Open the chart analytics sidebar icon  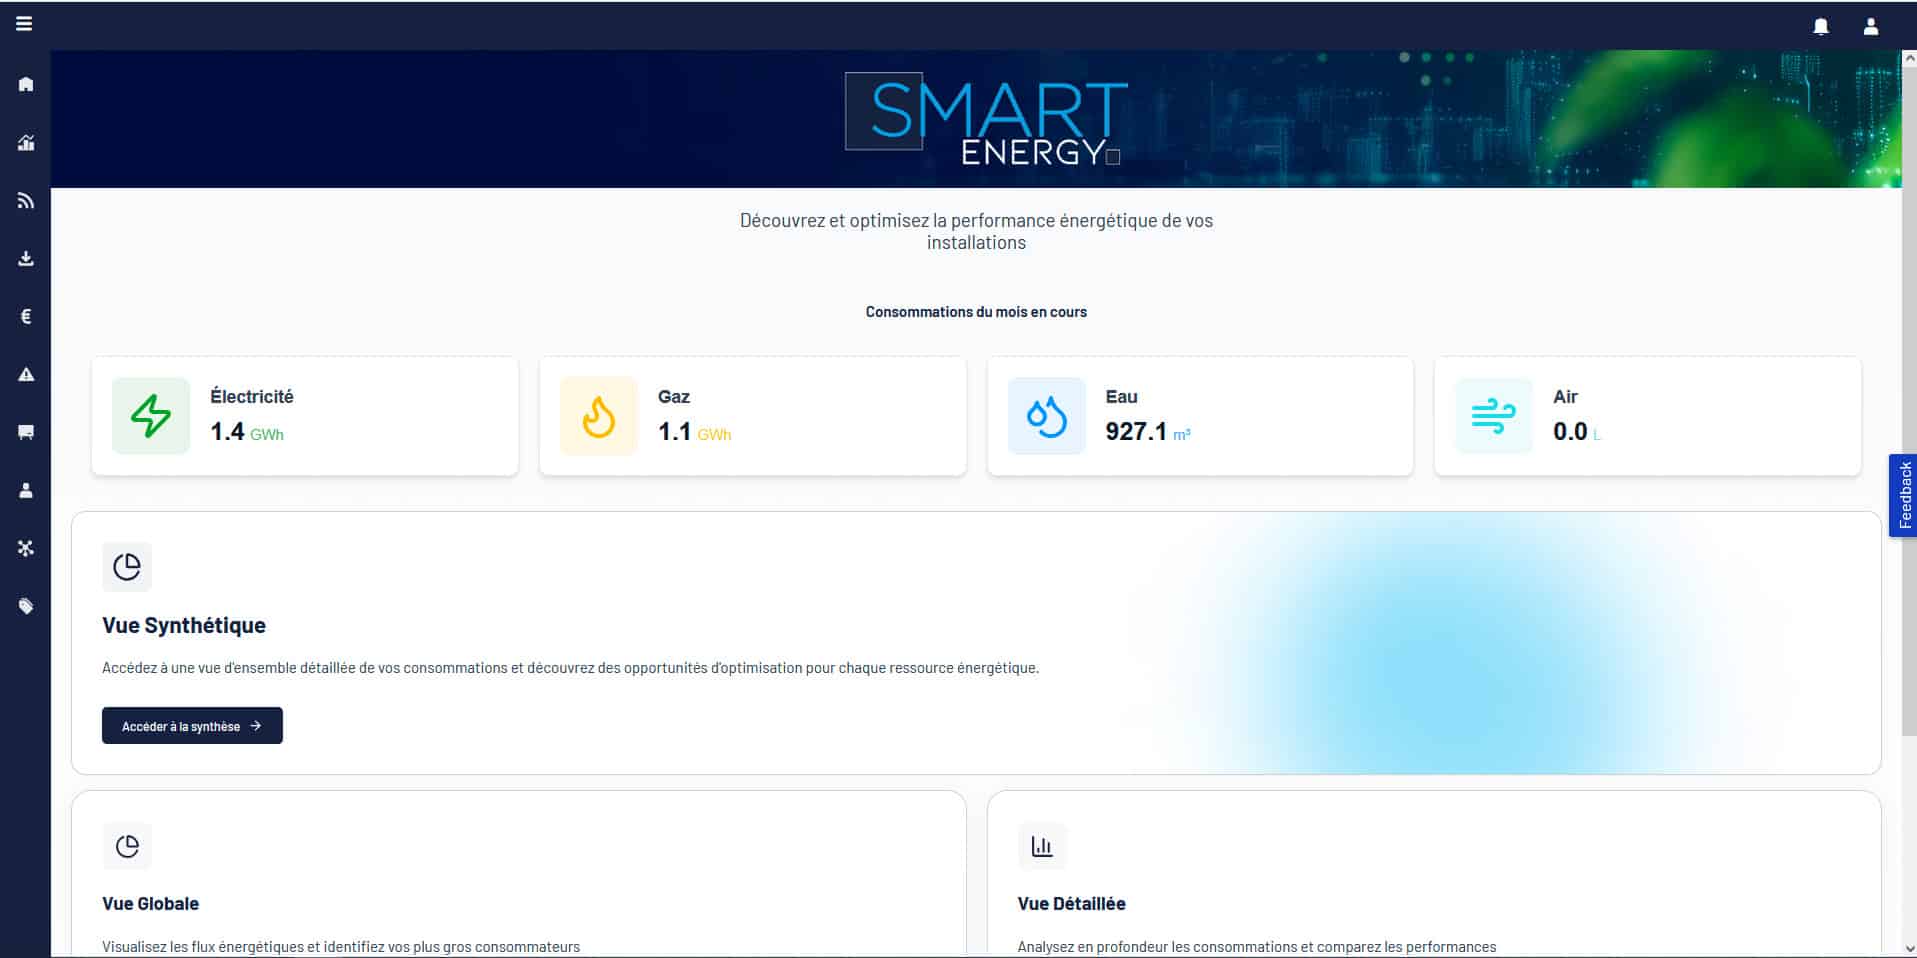coord(26,143)
